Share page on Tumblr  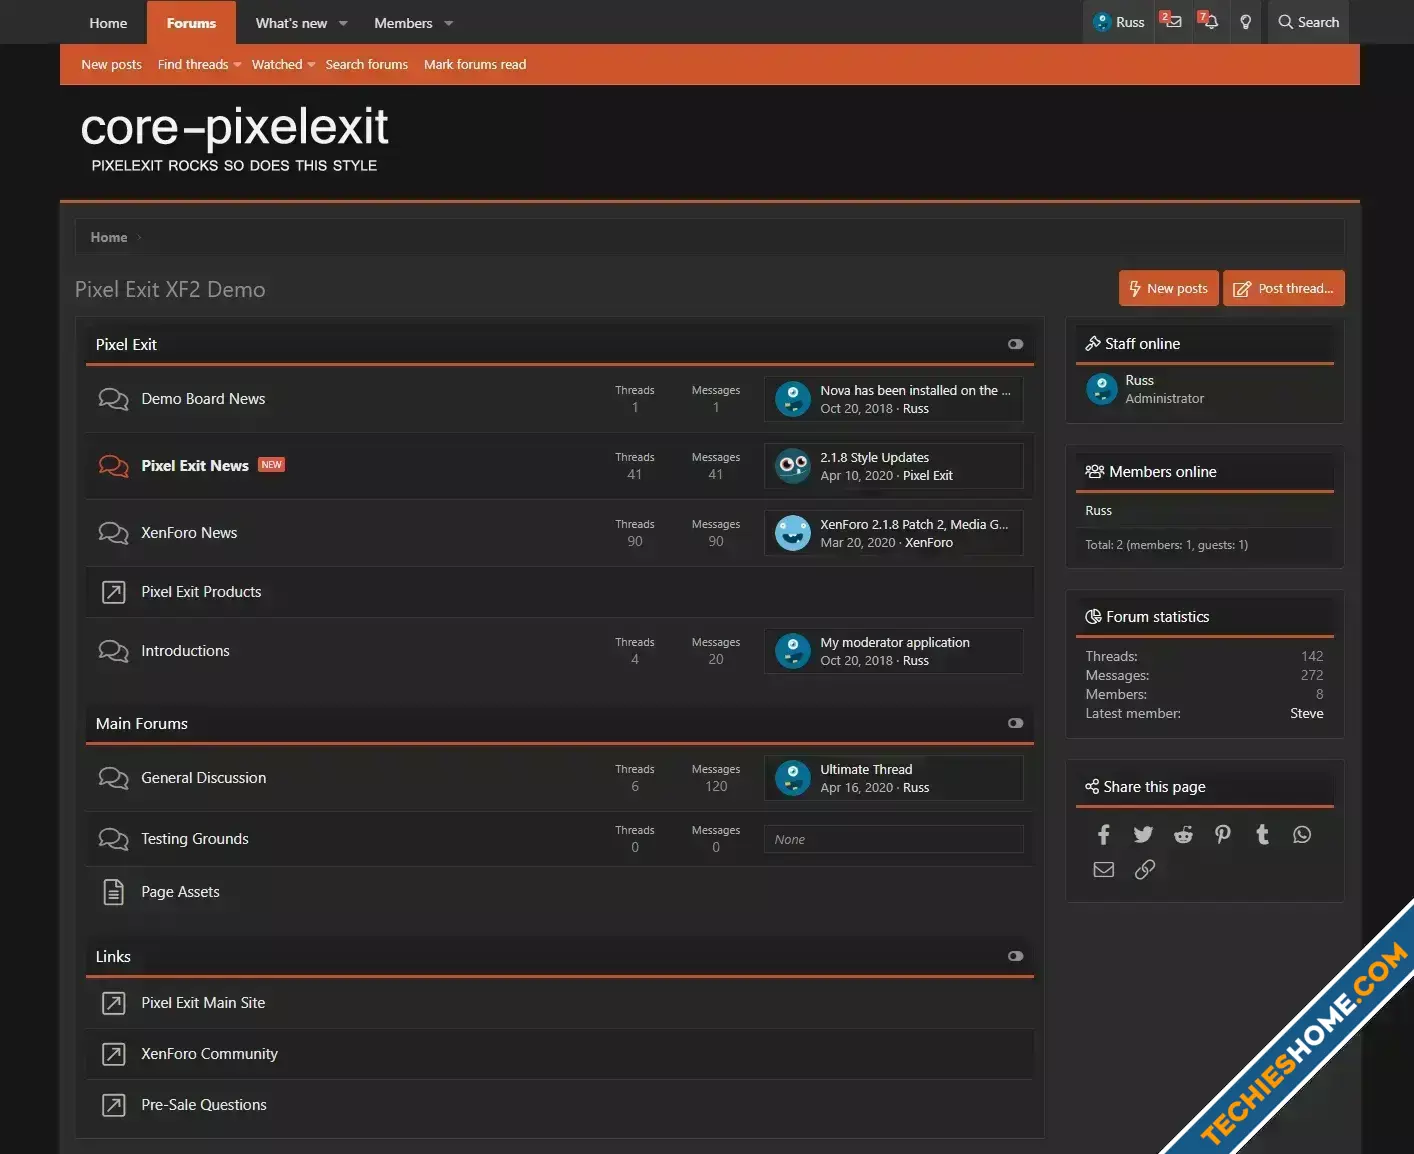click(1262, 835)
